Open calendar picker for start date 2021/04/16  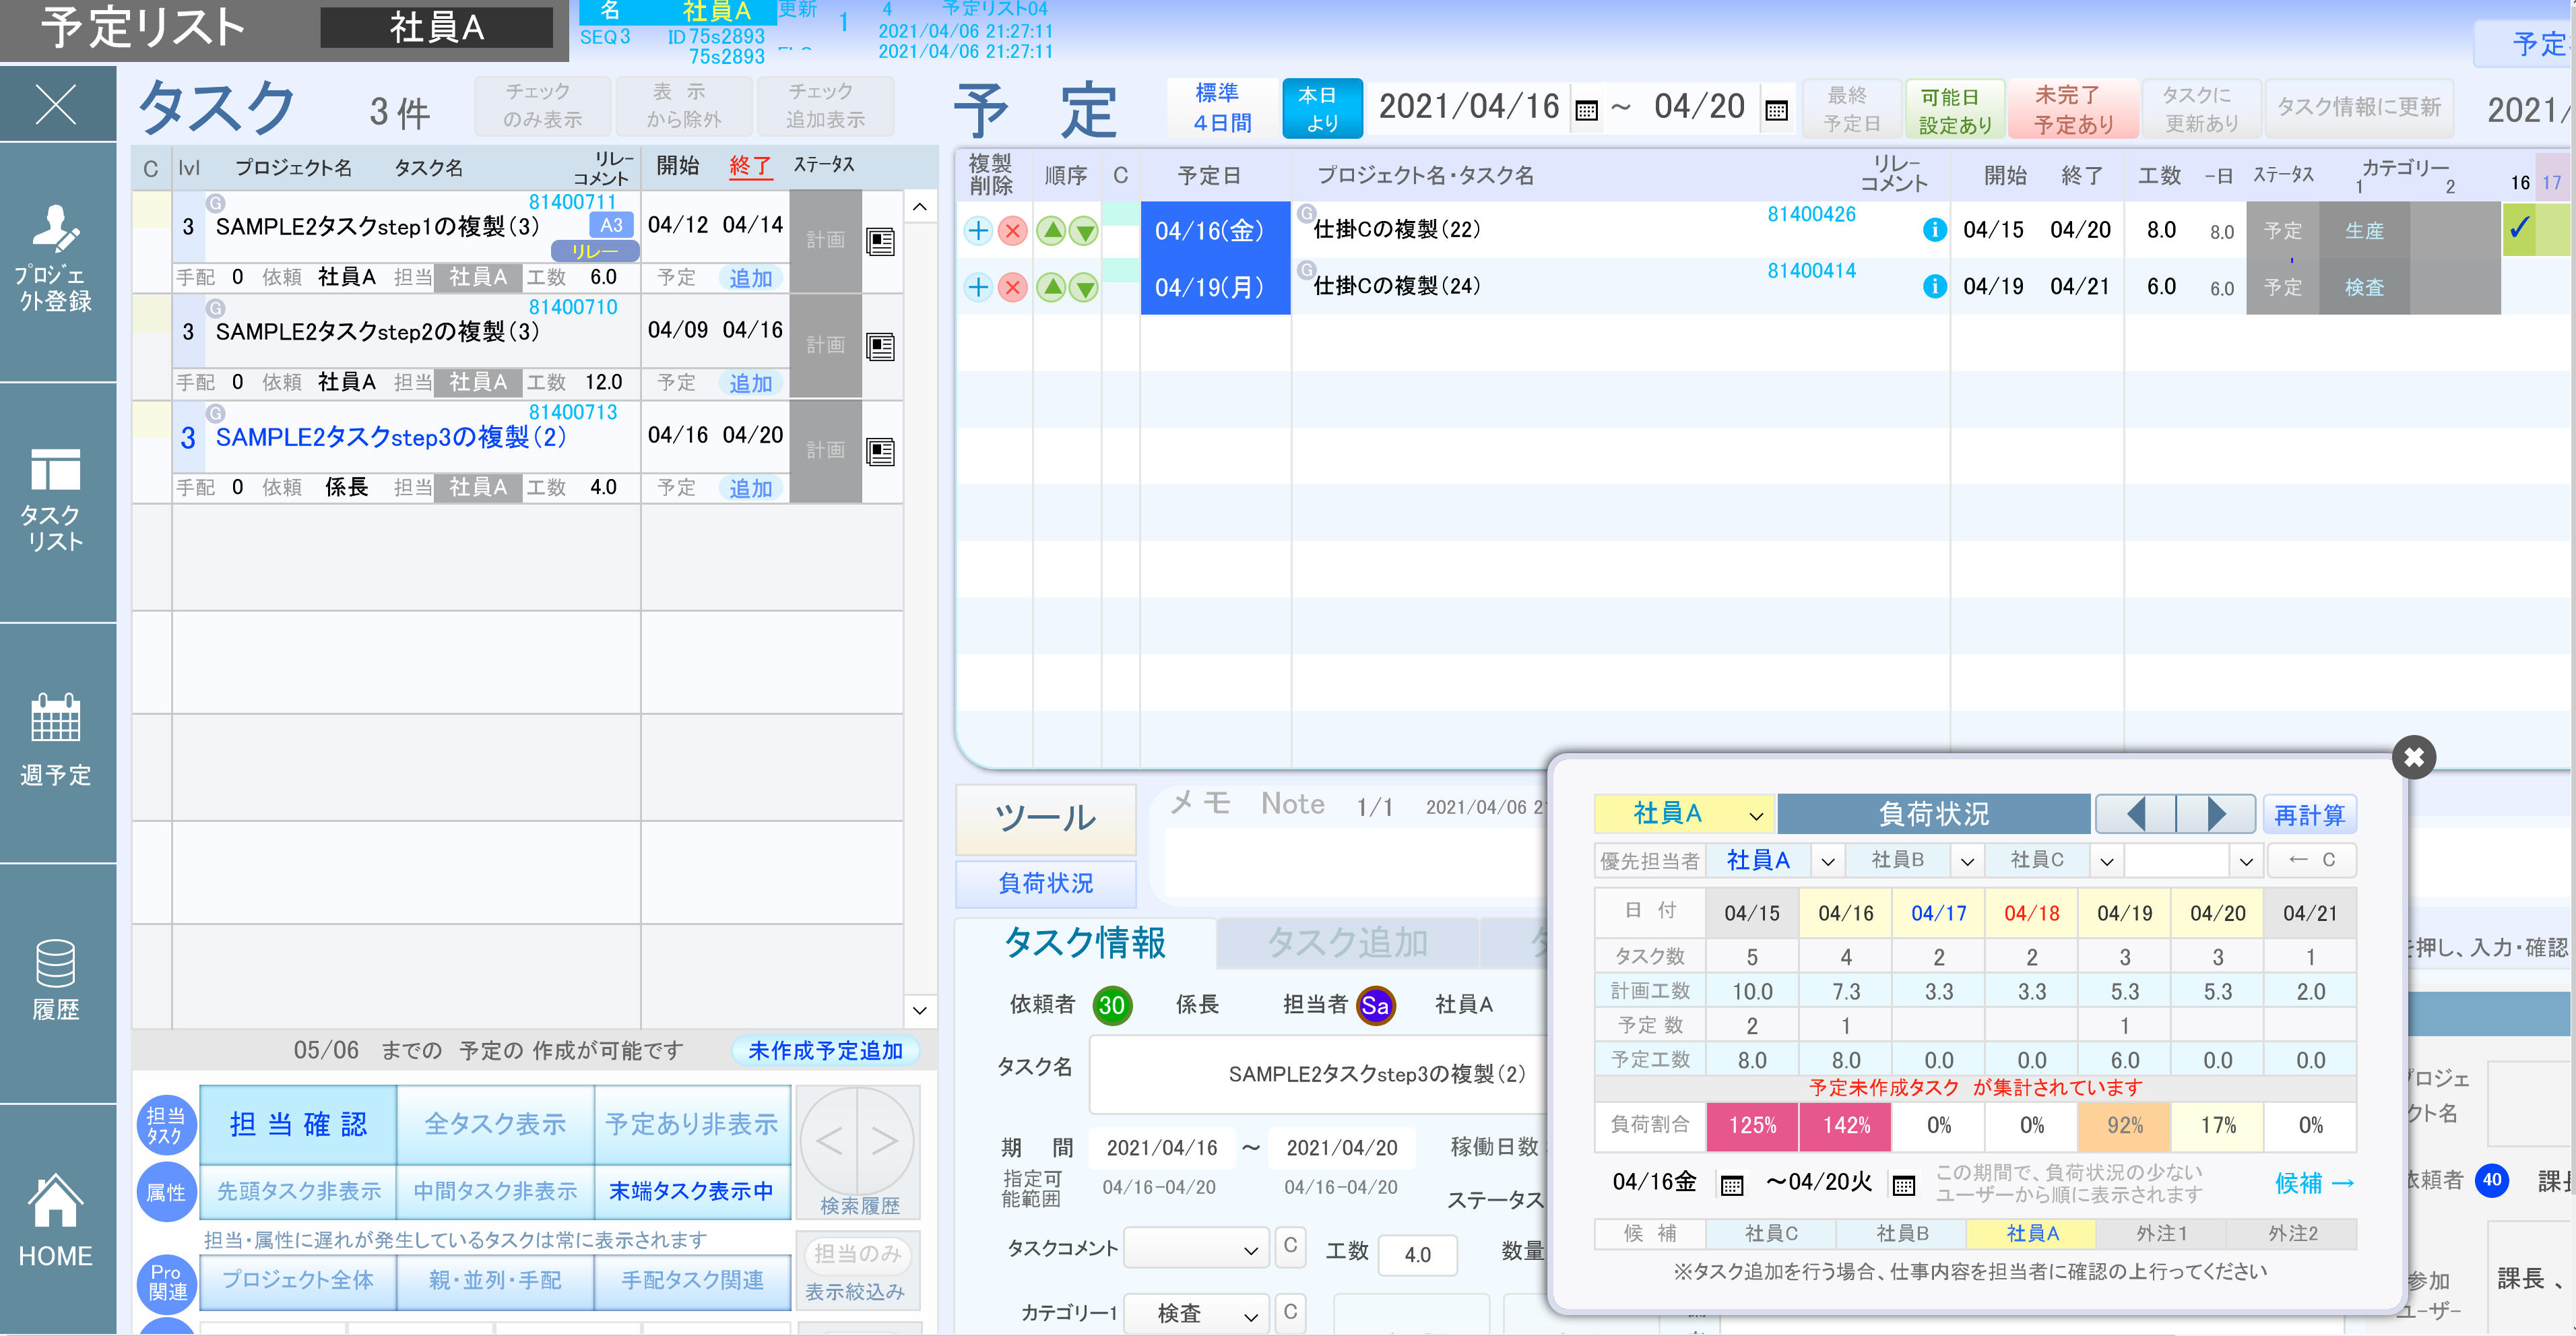point(1586,110)
